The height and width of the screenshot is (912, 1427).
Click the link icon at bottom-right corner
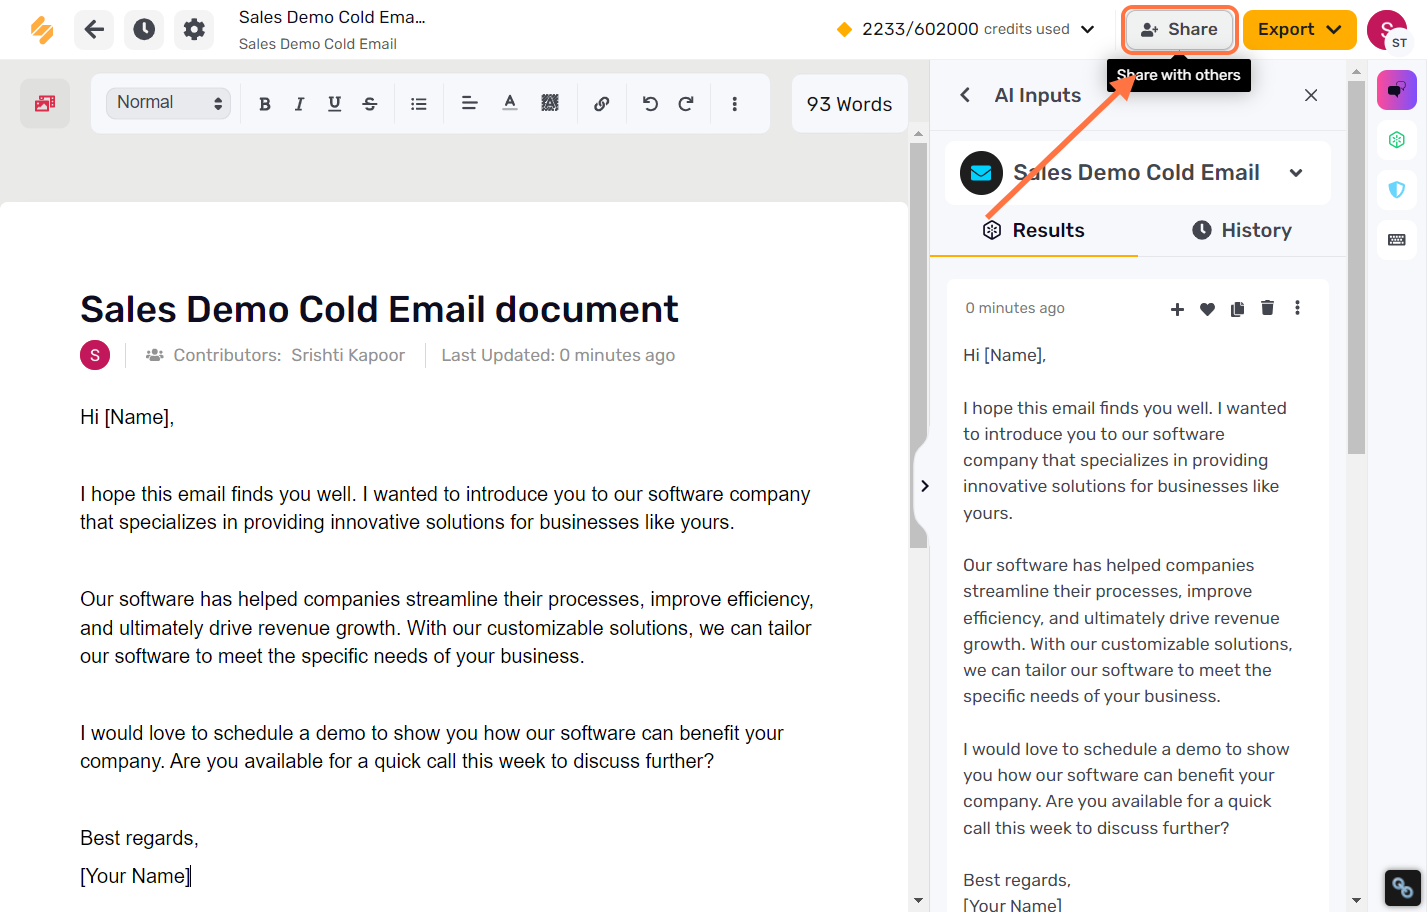pyautogui.click(x=1402, y=887)
